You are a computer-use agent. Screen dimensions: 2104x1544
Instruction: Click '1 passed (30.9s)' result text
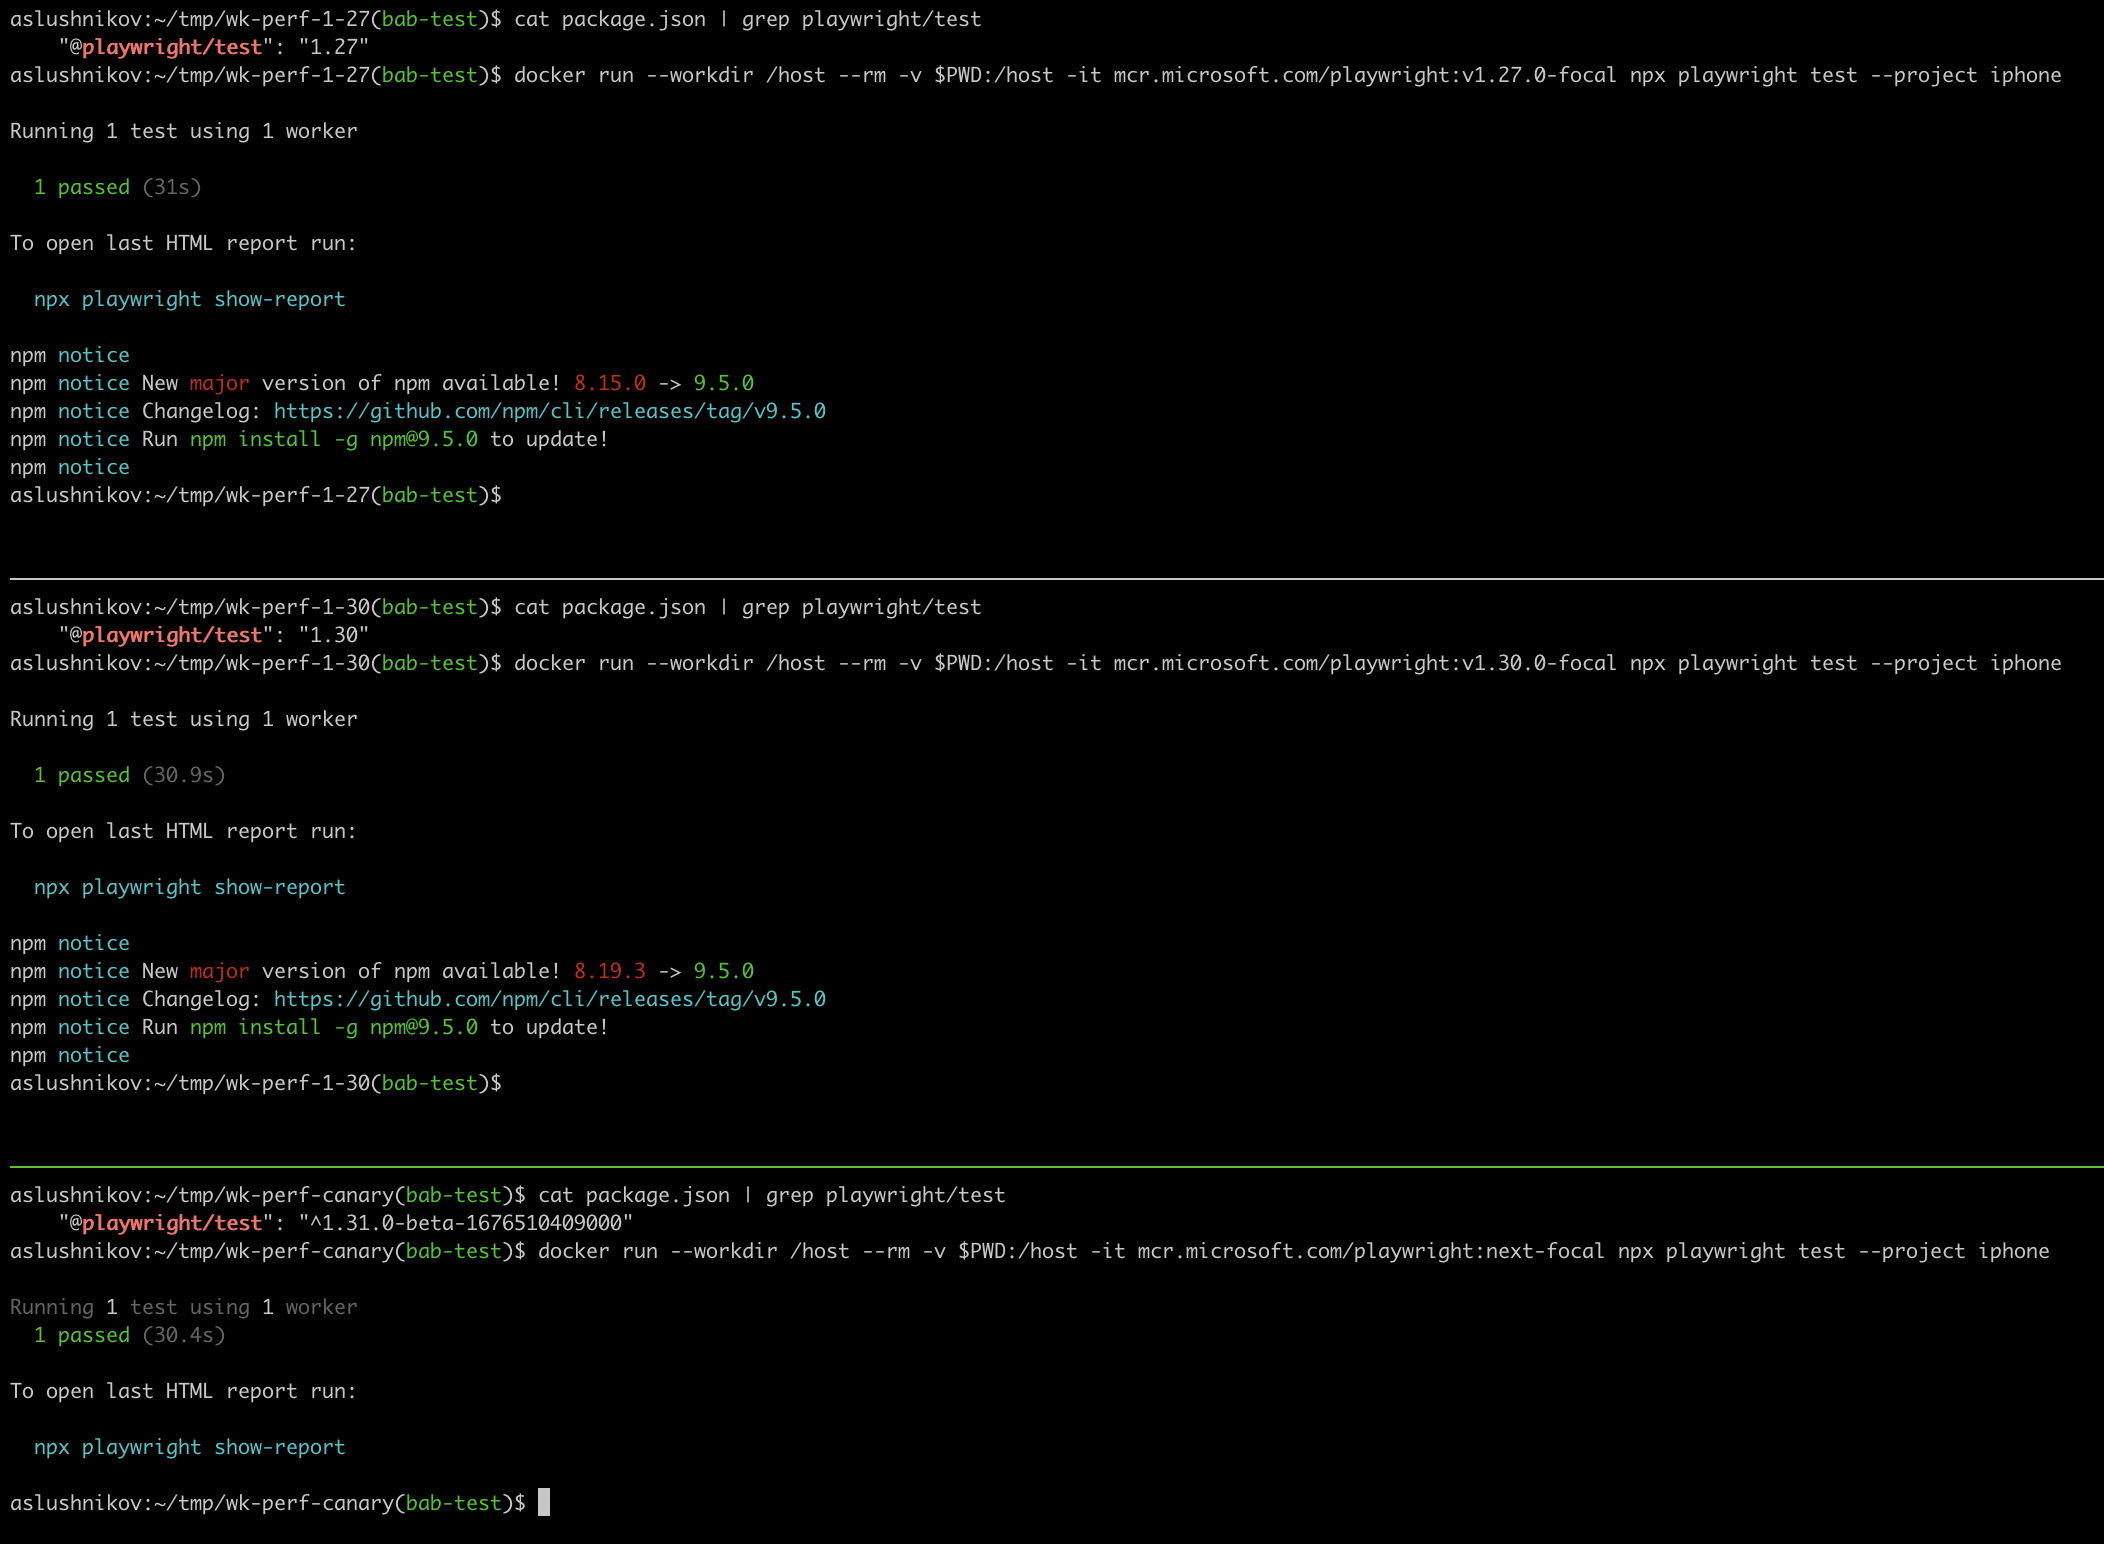click(129, 775)
